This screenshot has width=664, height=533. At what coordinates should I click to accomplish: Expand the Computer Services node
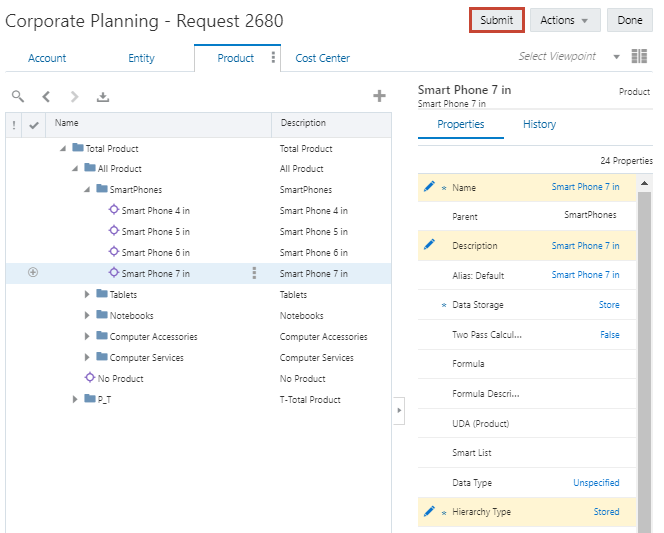87,357
